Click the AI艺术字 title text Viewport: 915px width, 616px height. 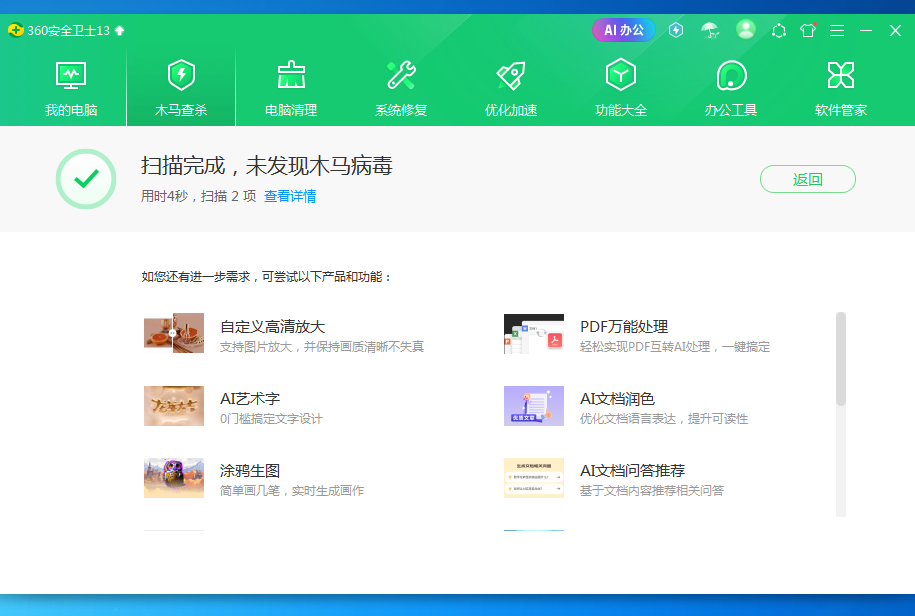(x=250, y=399)
